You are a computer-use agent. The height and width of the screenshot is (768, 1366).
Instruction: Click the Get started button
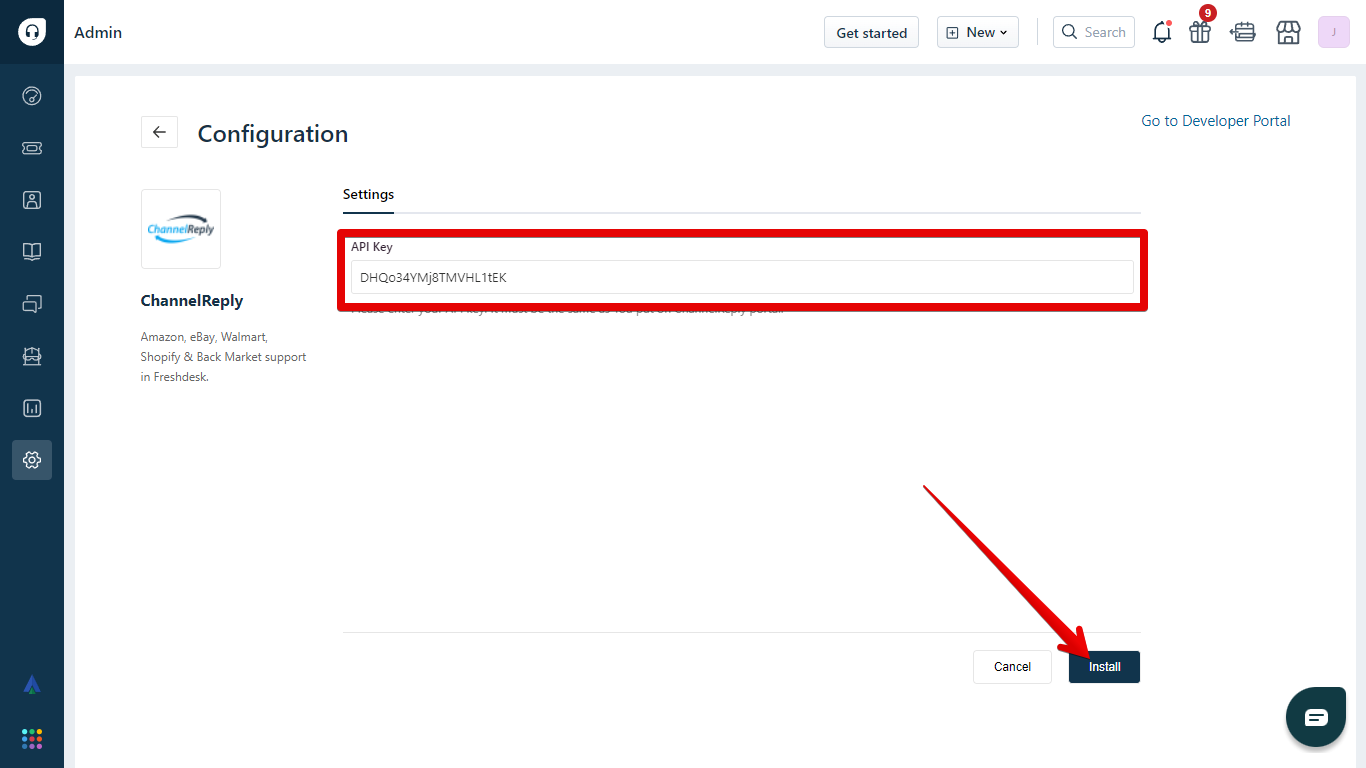pos(871,32)
